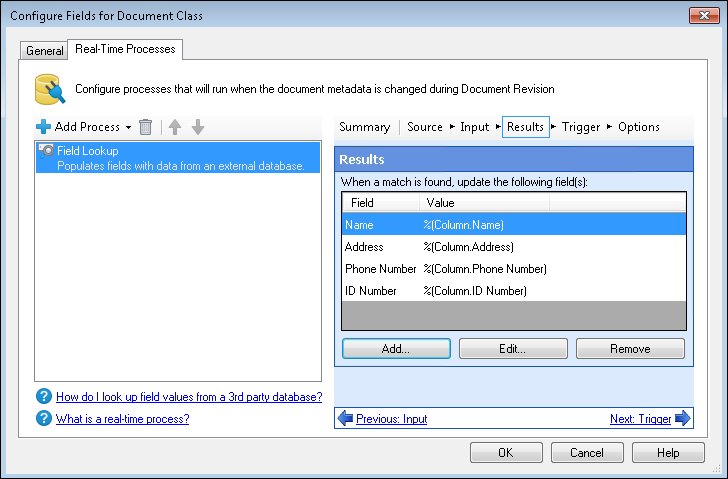Click the blue plus Add Process icon
This screenshot has height=479, width=728.
[43, 127]
